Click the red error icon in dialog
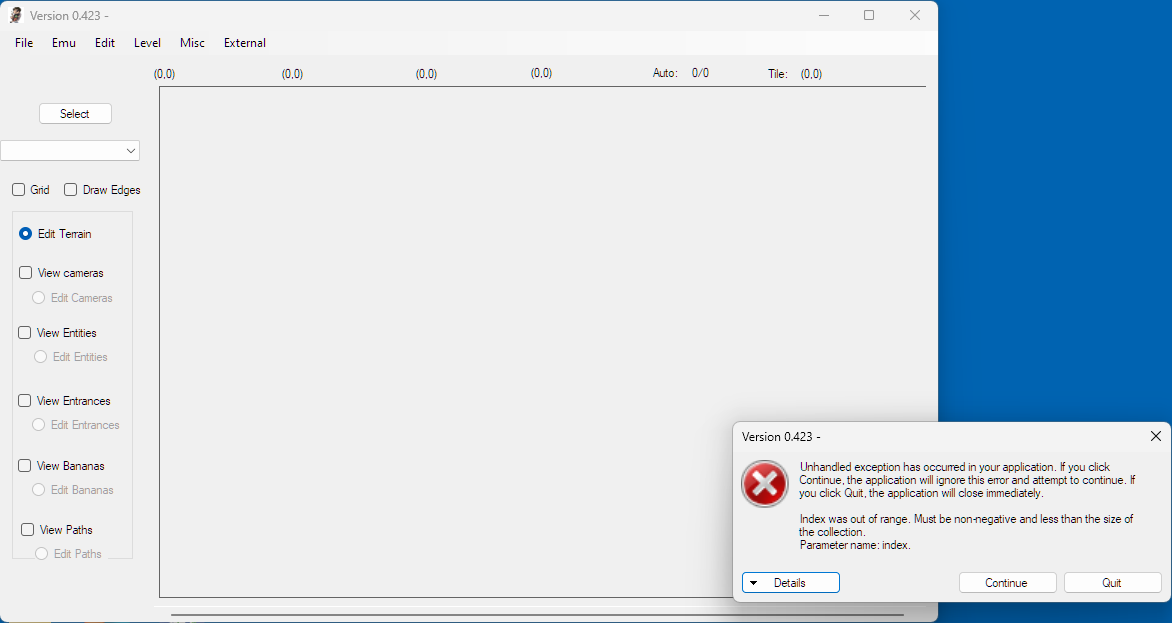Screen dimensions: 1172x623 pyautogui.click(x=765, y=484)
